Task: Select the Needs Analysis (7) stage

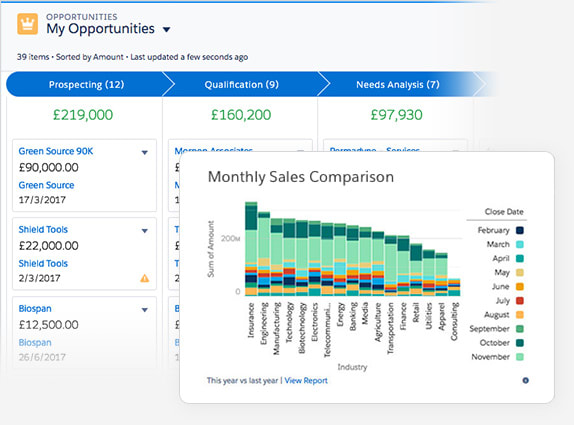Action: [x=398, y=85]
